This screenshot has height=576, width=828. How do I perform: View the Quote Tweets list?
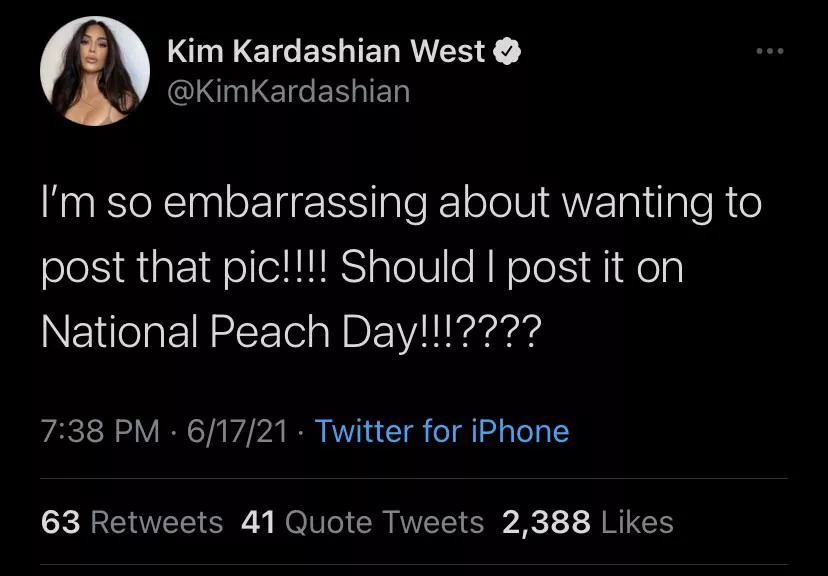[385, 522]
